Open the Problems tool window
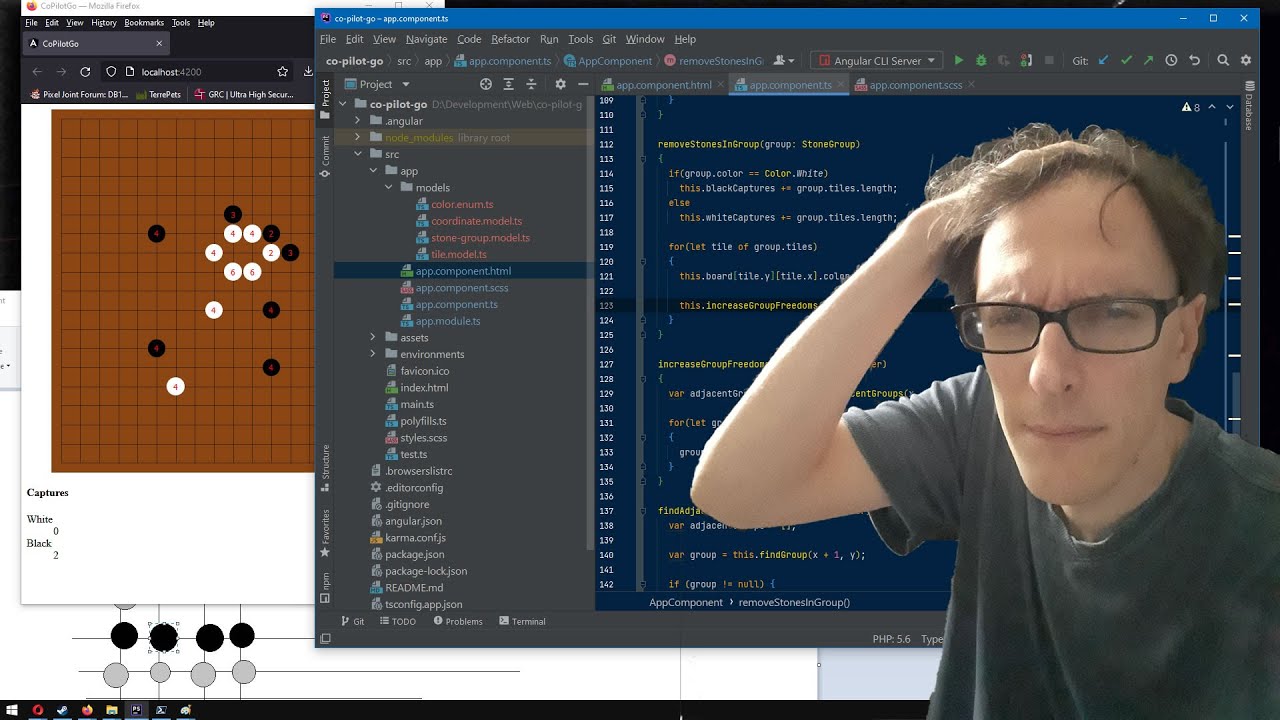This screenshot has height=720, width=1280. (x=458, y=621)
